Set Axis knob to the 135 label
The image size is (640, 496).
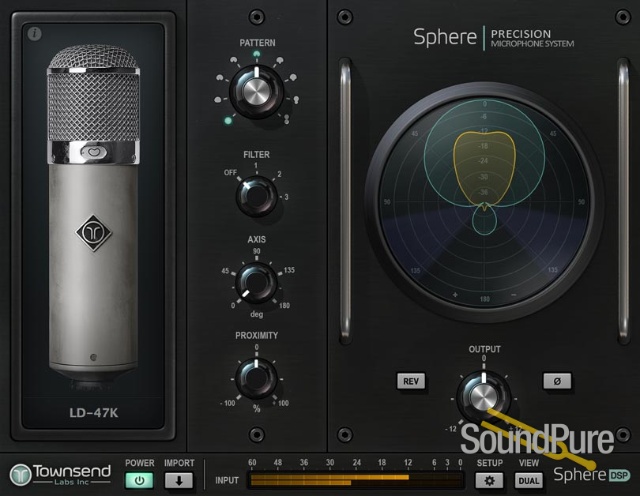pos(289,270)
